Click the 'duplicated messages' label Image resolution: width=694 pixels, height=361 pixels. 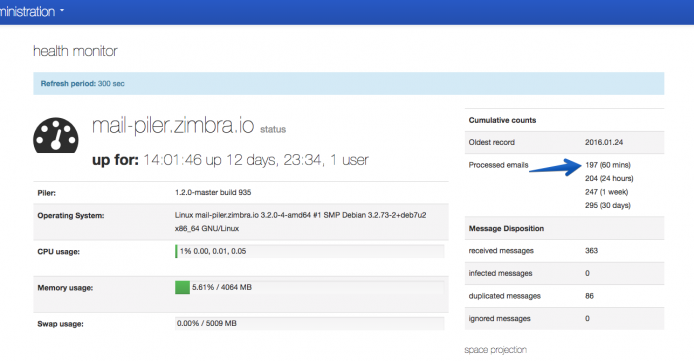tap(505, 296)
